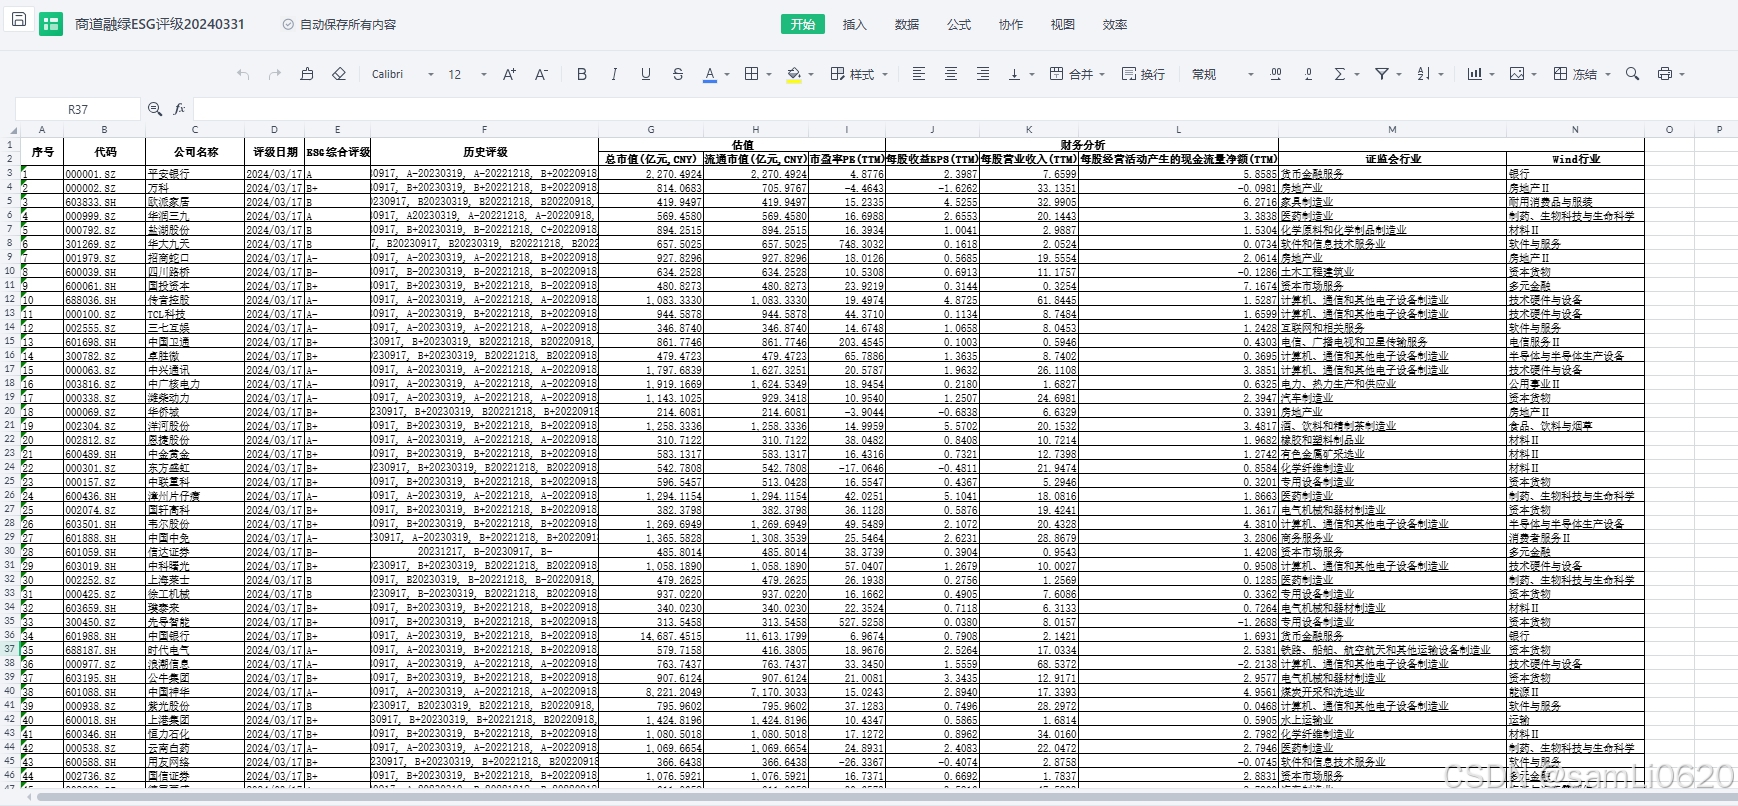The image size is (1738, 806).
Task: Switch to the 视图 tab
Action: [x=1063, y=24]
